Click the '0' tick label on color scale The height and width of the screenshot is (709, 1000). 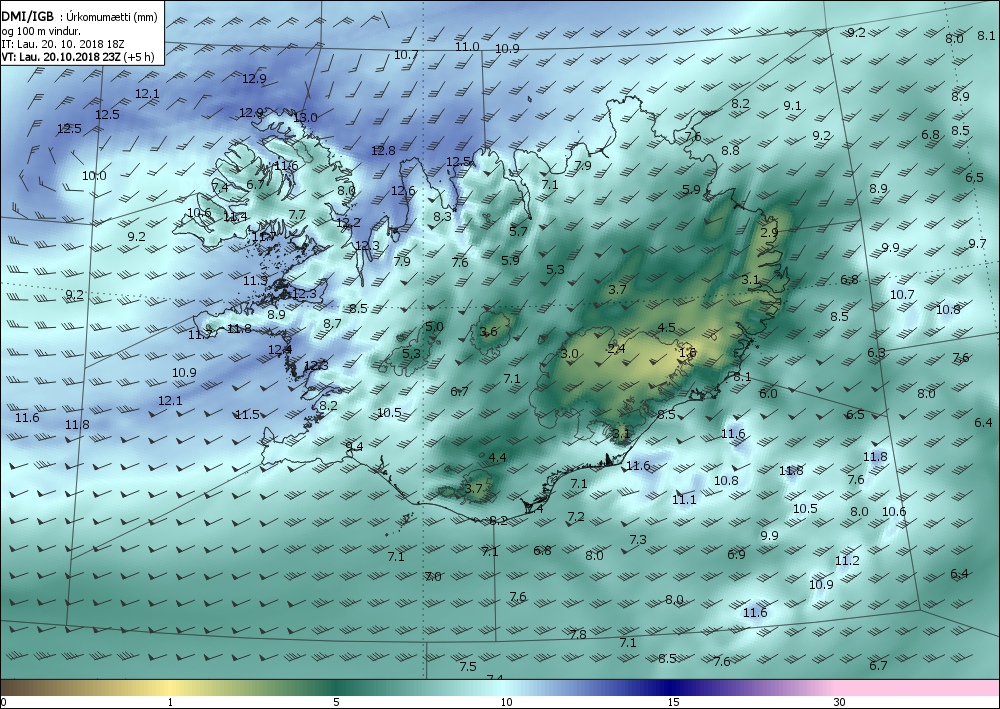(x=3, y=702)
